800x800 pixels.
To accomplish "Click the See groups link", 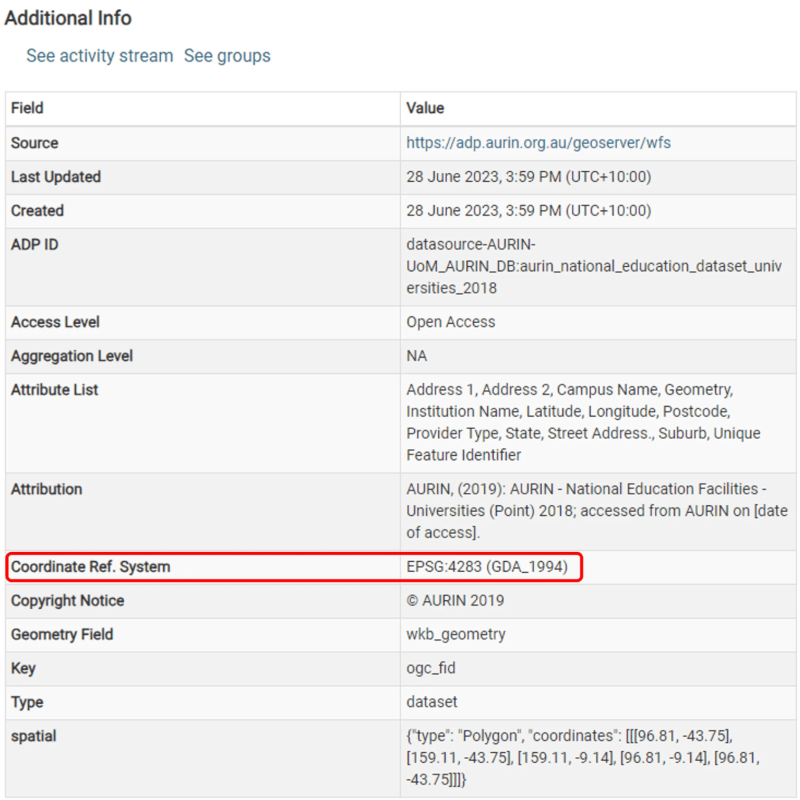I will [227, 56].
